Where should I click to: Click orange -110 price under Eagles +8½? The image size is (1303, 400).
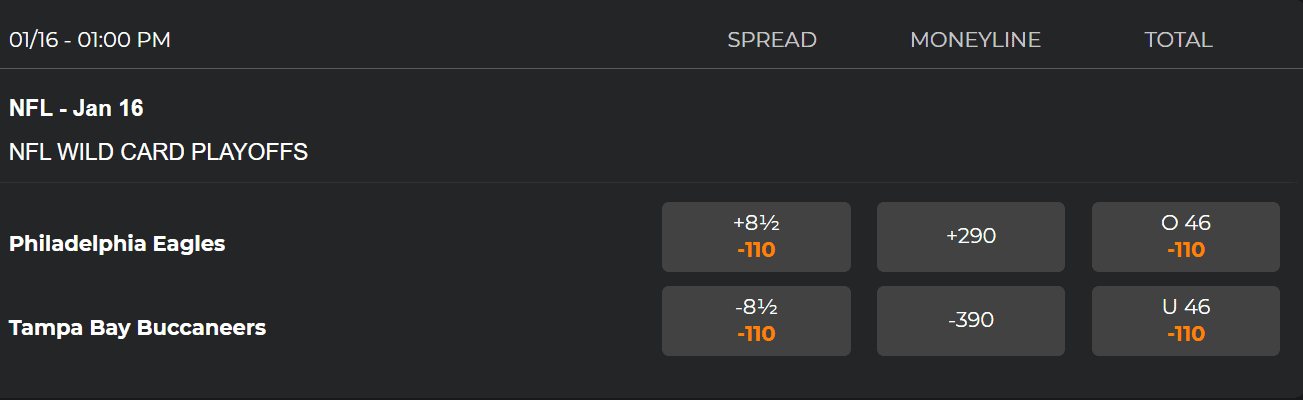pos(756,250)
